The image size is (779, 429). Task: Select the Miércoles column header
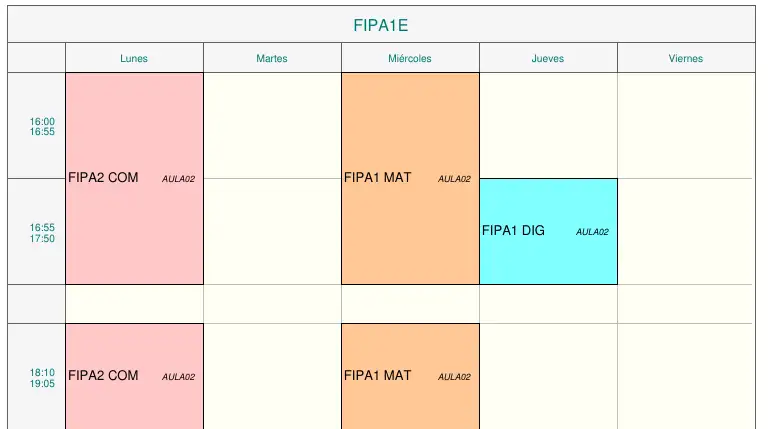coord(410,58)
